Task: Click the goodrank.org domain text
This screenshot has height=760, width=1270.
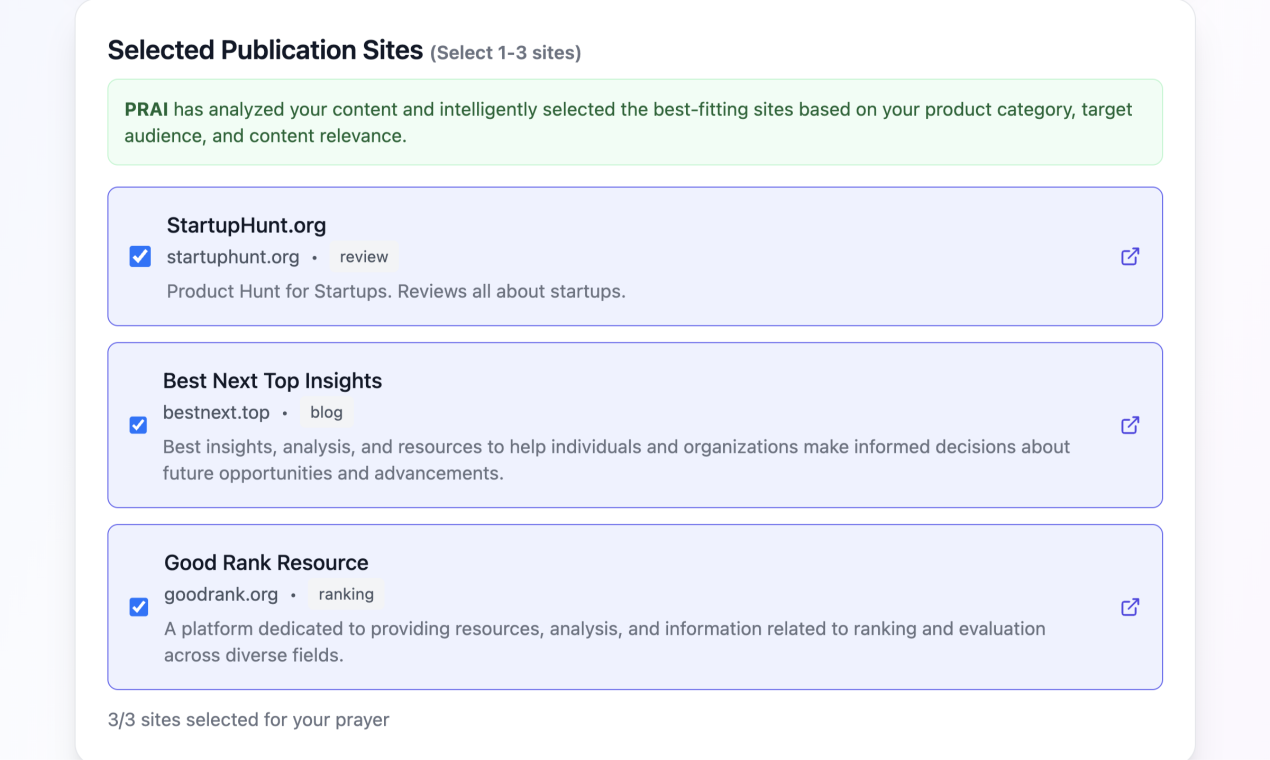Action: pyautogui.click(x=221, y=594)
